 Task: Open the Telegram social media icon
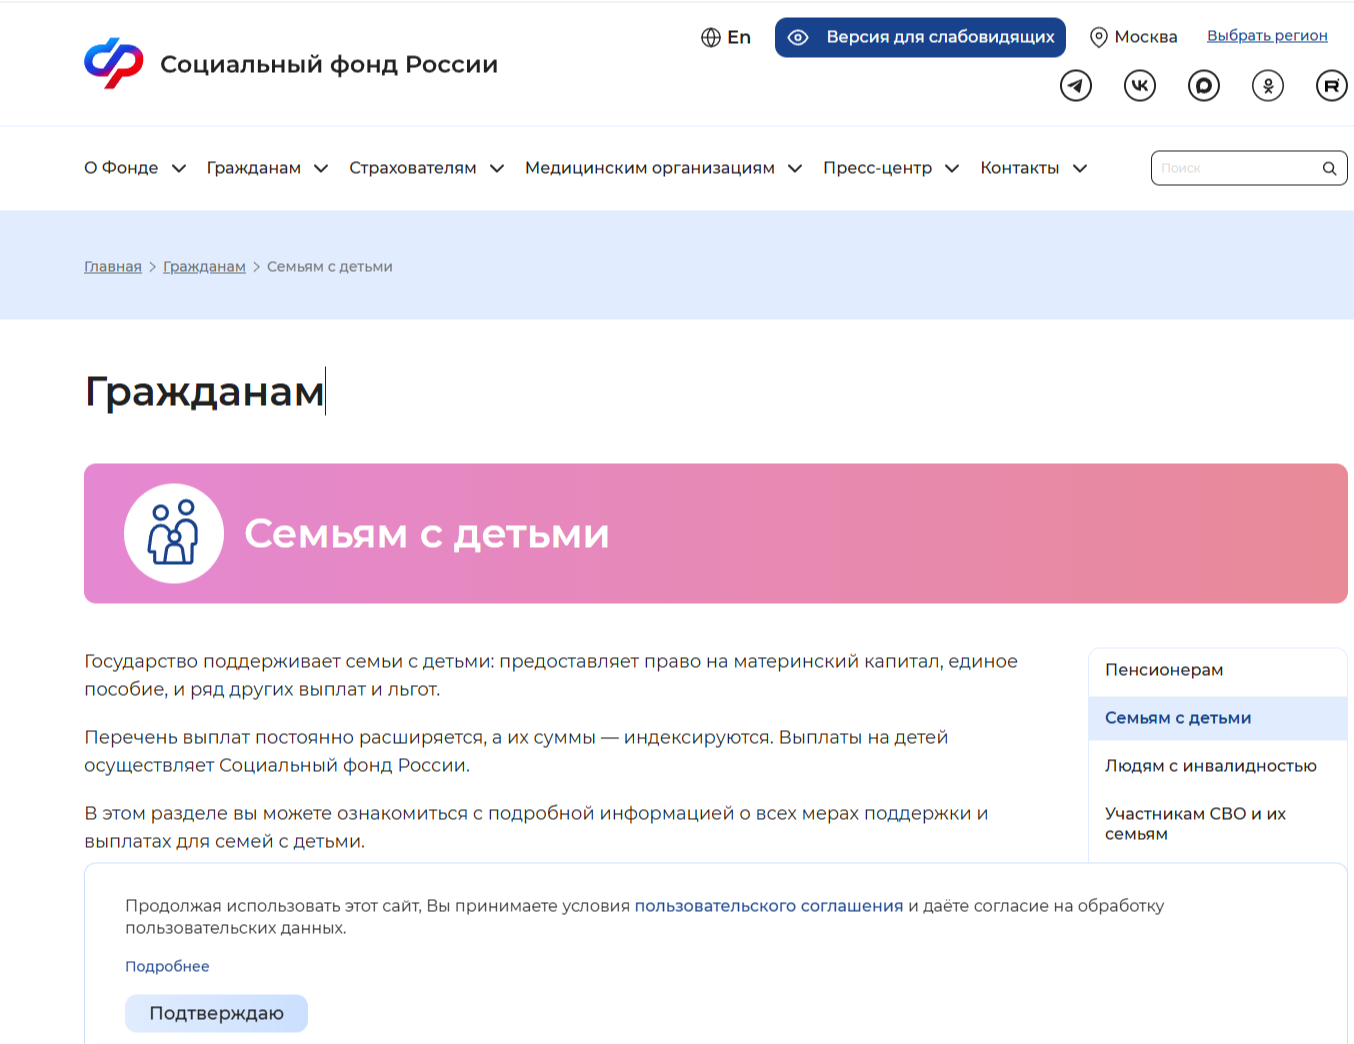coord(1076,86)
